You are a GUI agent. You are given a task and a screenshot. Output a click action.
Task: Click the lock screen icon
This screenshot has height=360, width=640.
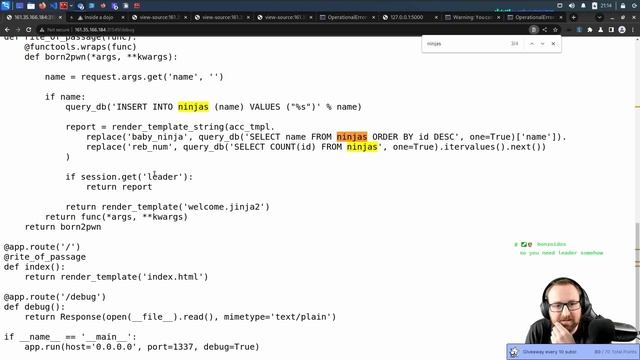[623, 6]
